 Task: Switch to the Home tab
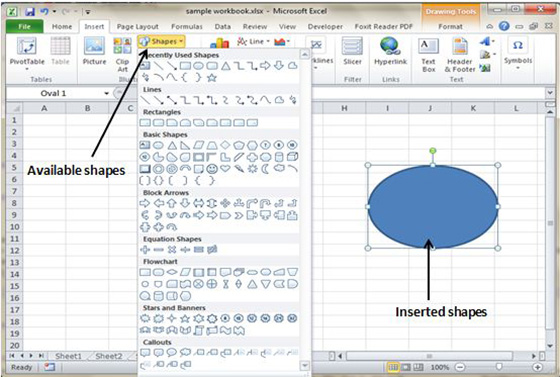[62, 27]
